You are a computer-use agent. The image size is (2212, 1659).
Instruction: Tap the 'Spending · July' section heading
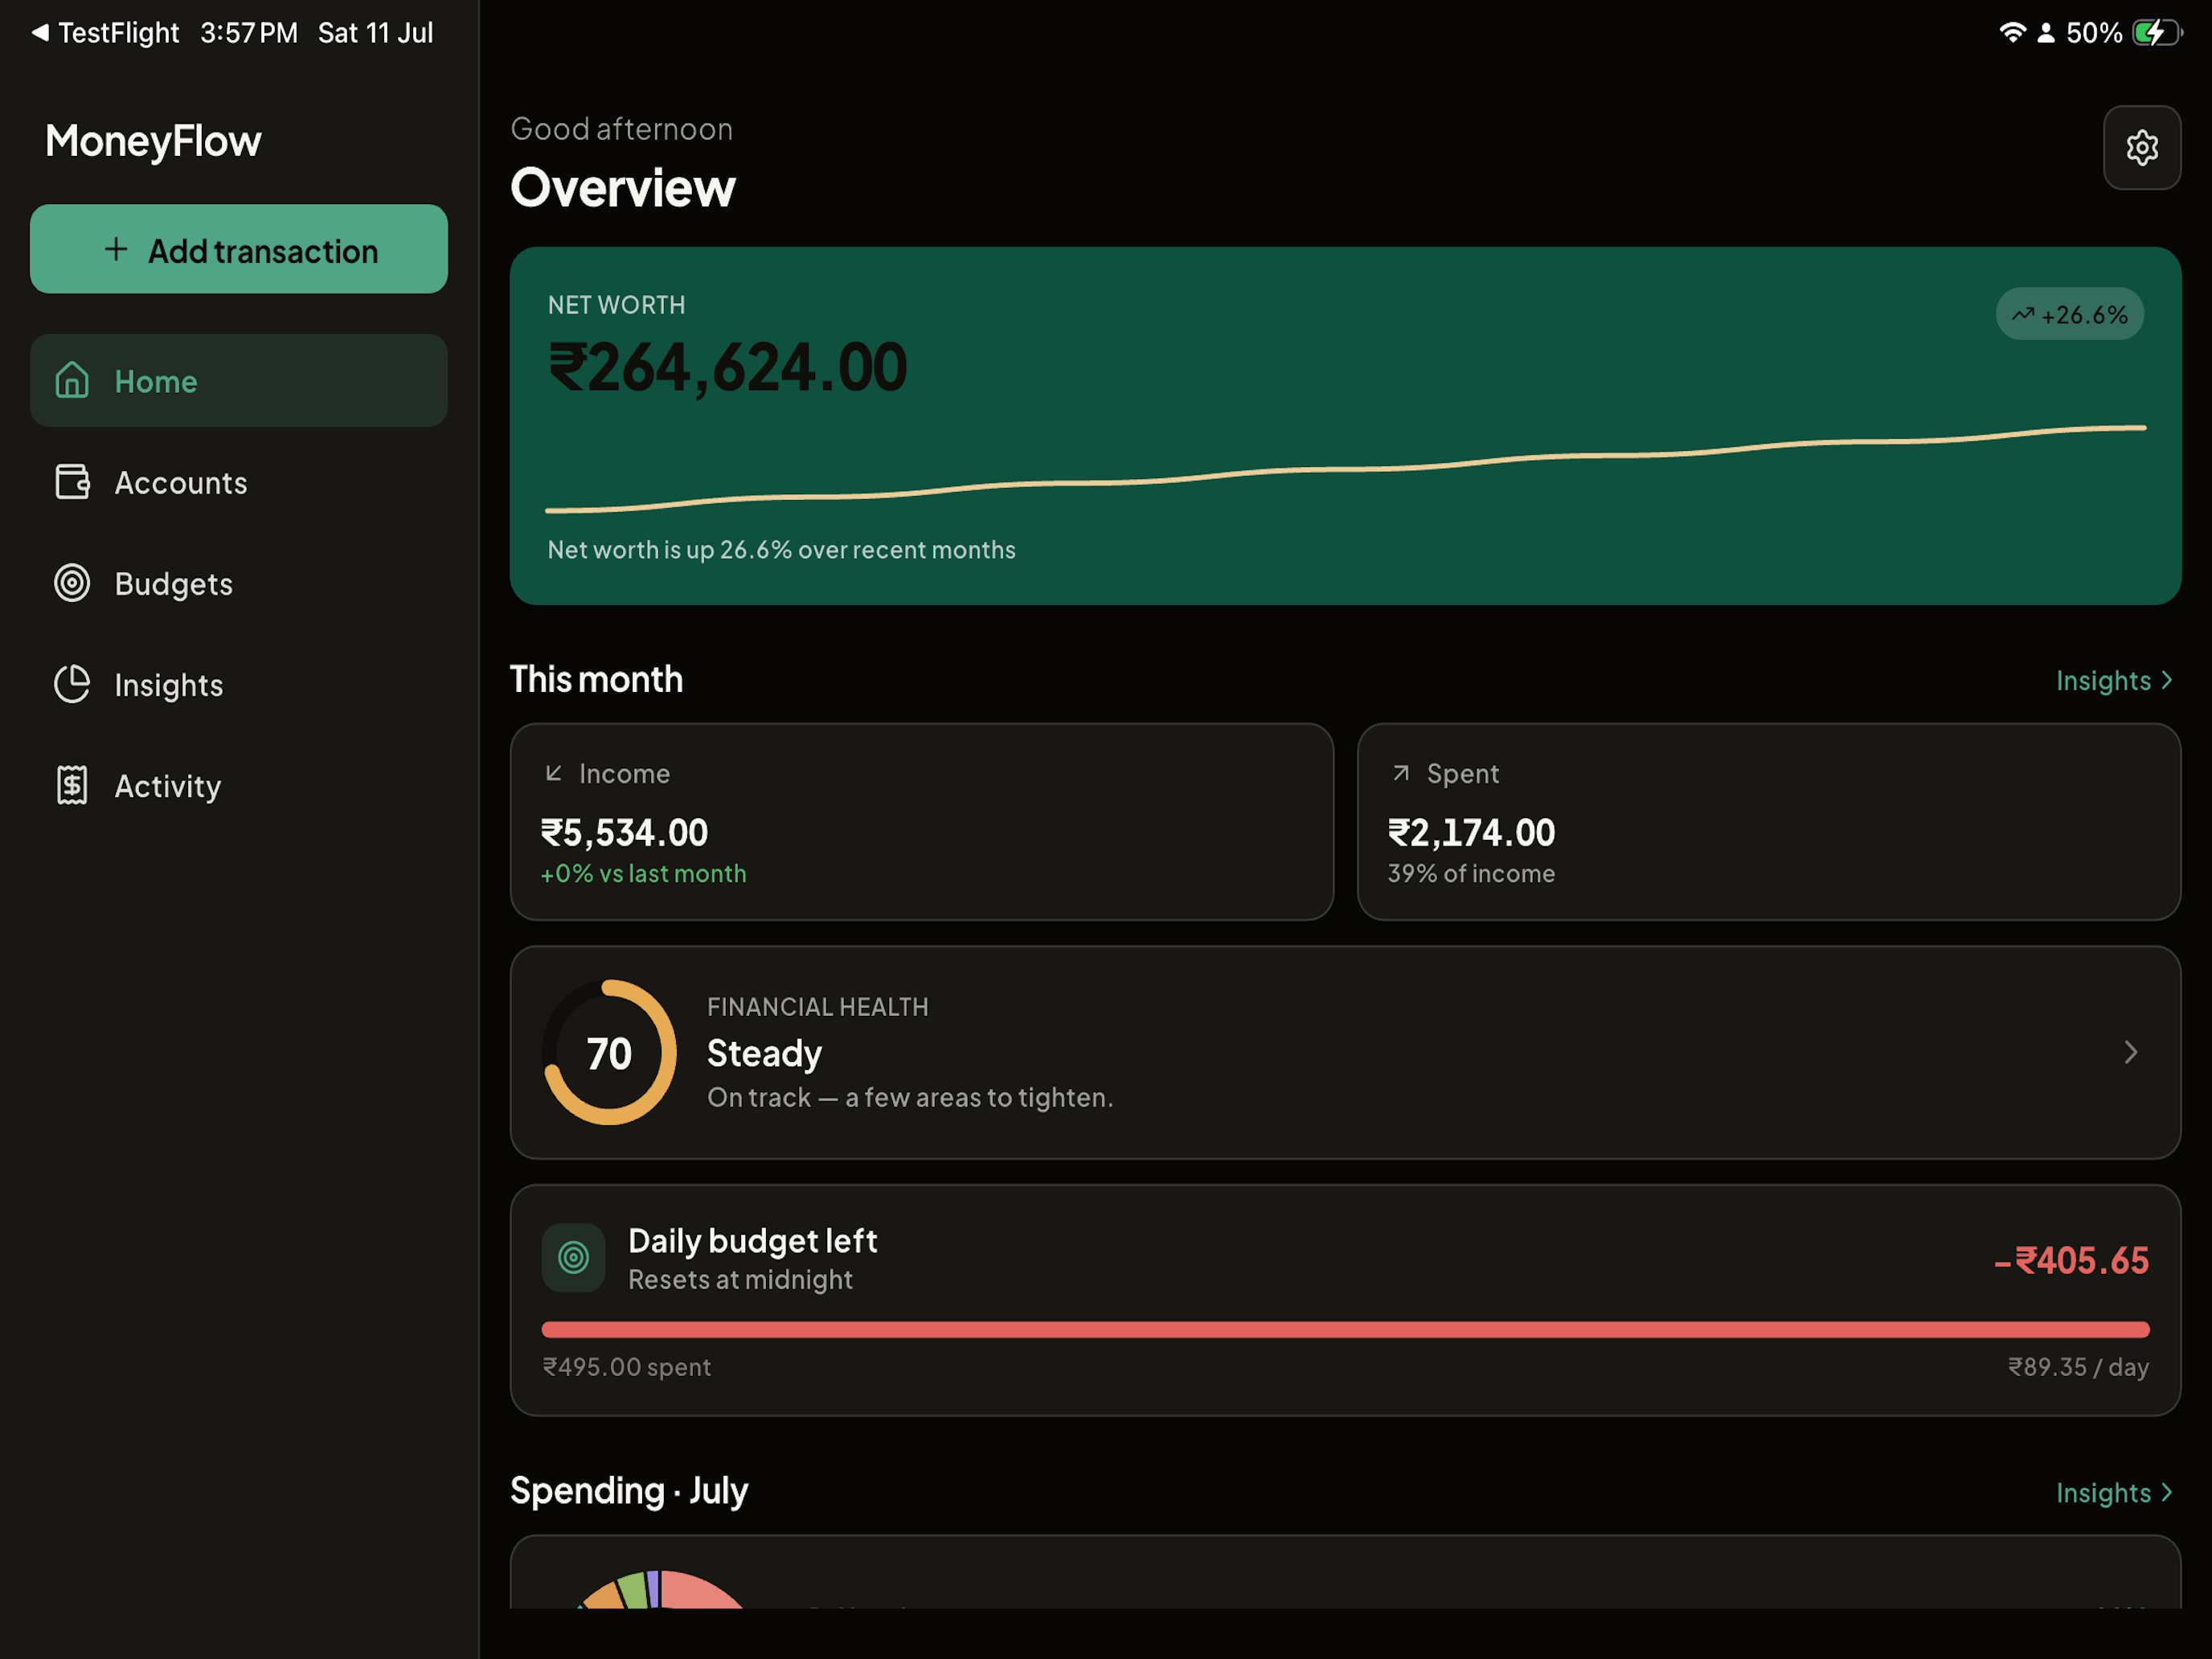point(629,1491)
